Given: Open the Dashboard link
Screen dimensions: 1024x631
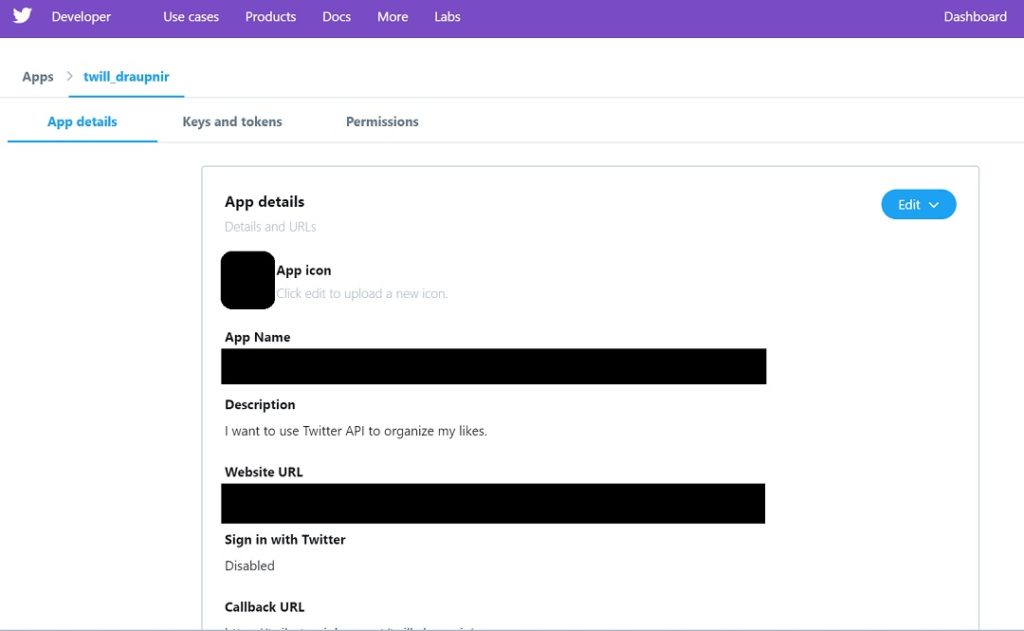Looking at the screenshot, I should click(975, 17).
